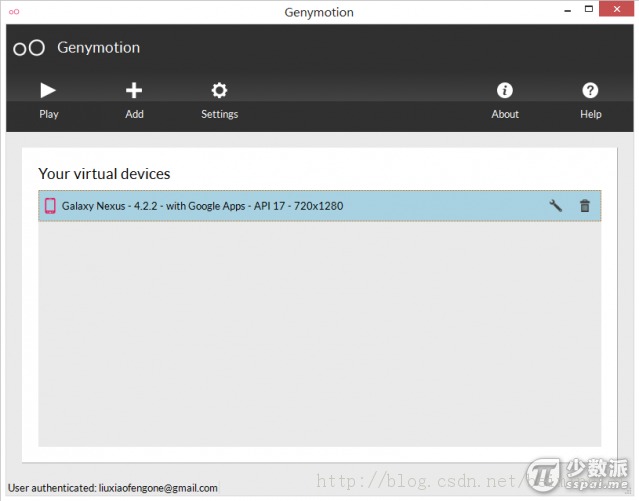Click the Genymotion double-circle logo in the header
This screenshot has height=501, width=639.
click(x=29, y=48)
